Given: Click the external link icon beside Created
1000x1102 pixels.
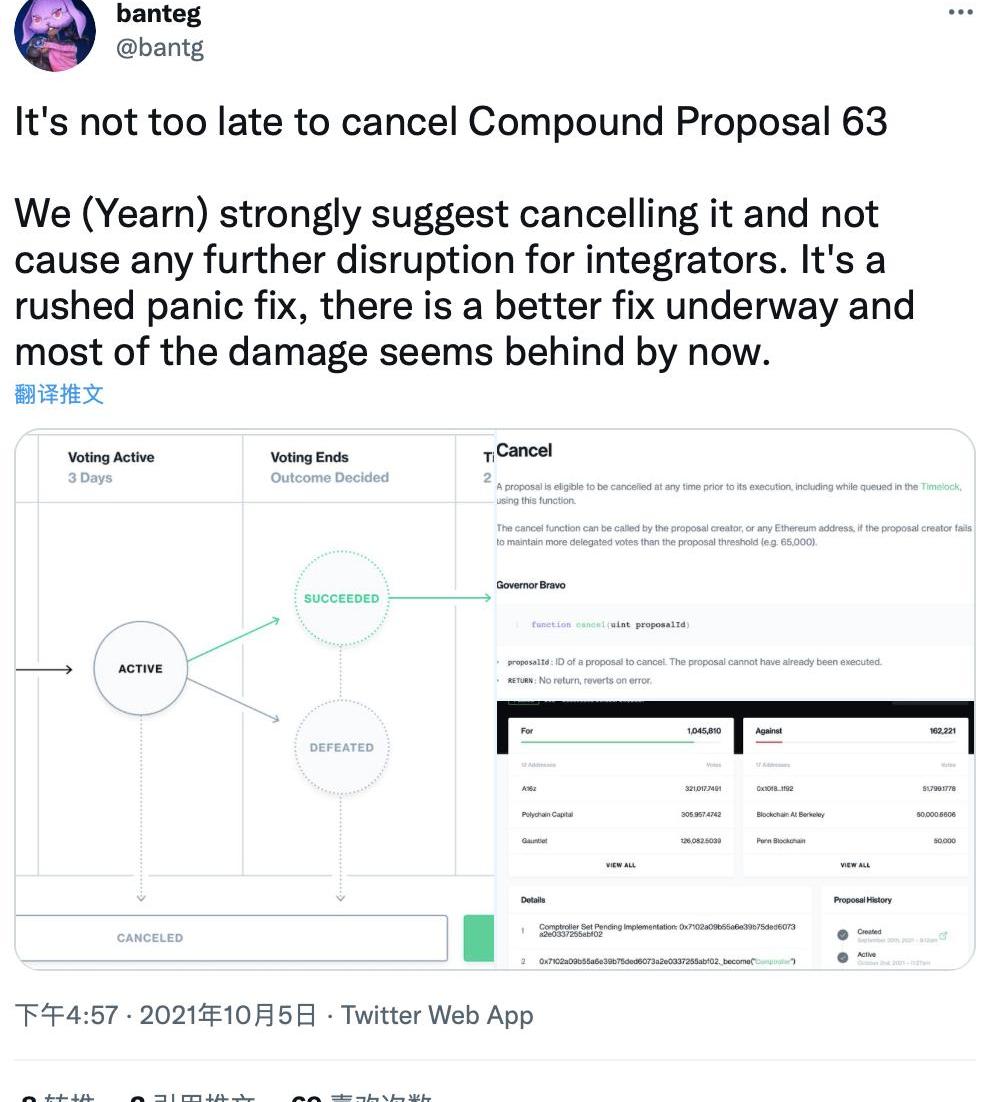Looking at the screenshot, I should 943,936.
